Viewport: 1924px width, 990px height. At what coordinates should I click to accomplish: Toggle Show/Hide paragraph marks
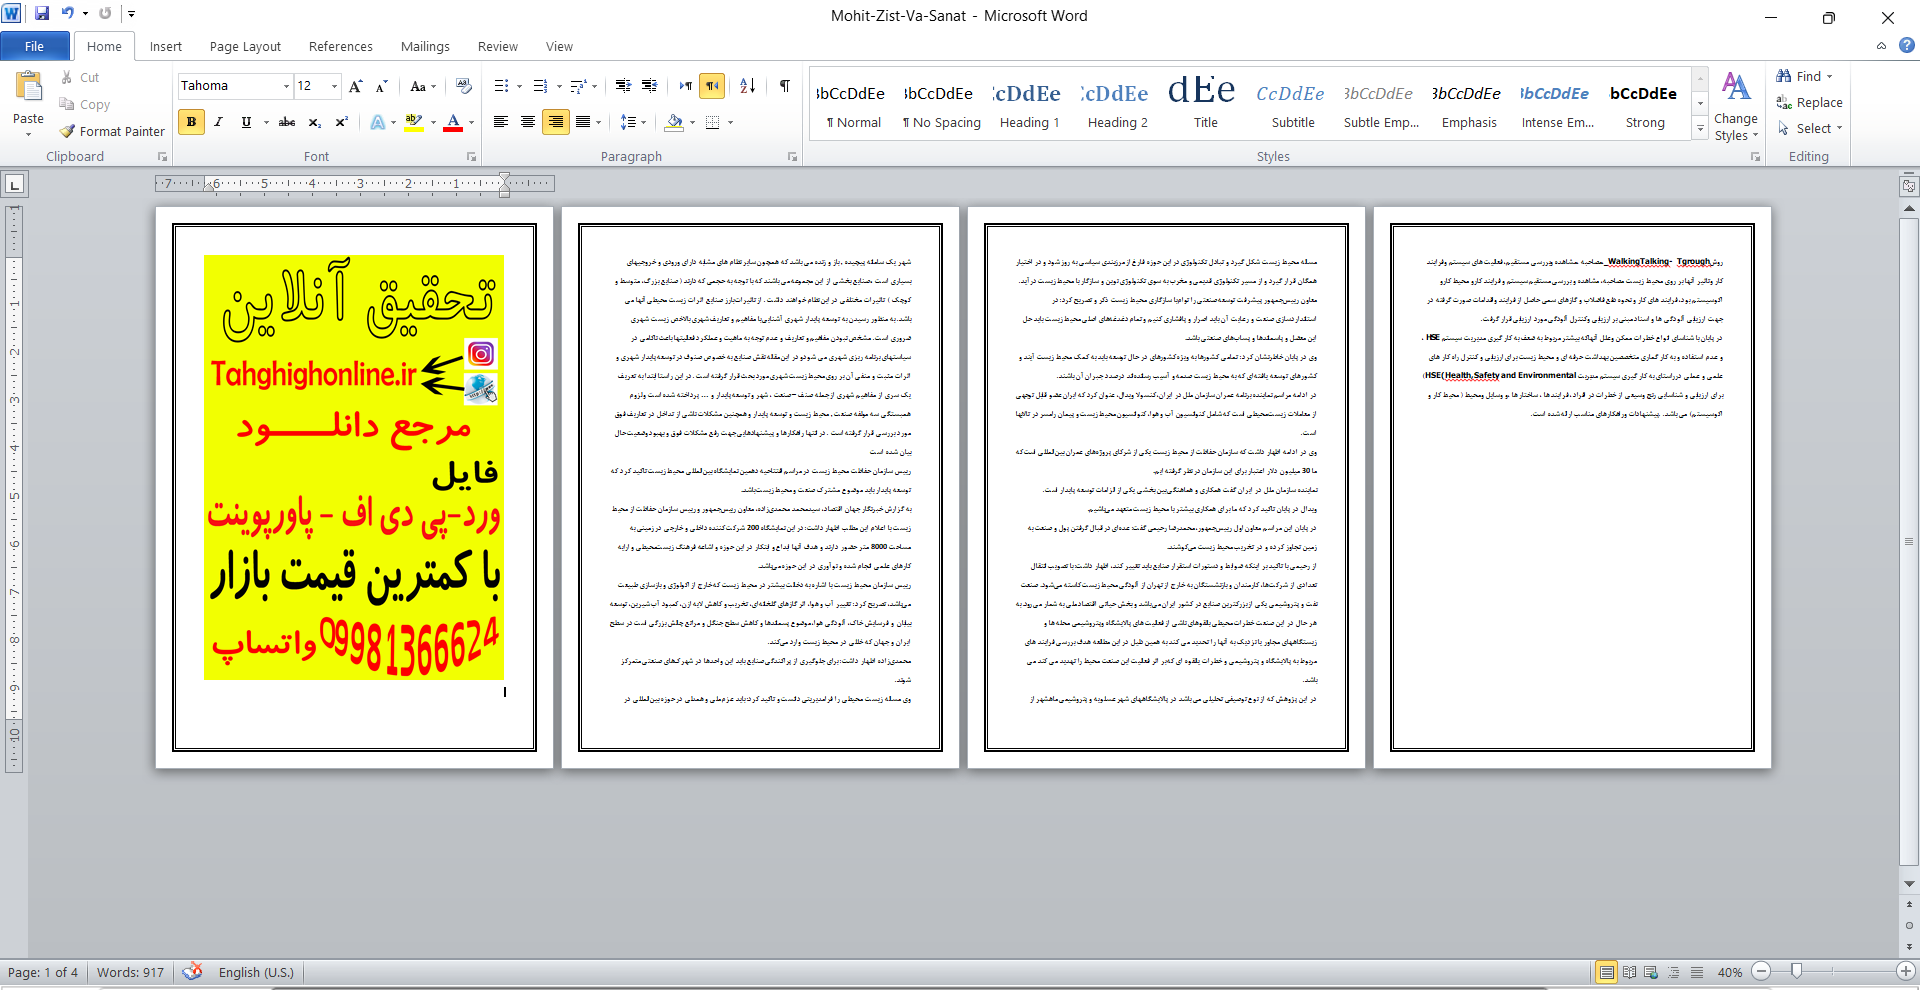pos(785,86)
